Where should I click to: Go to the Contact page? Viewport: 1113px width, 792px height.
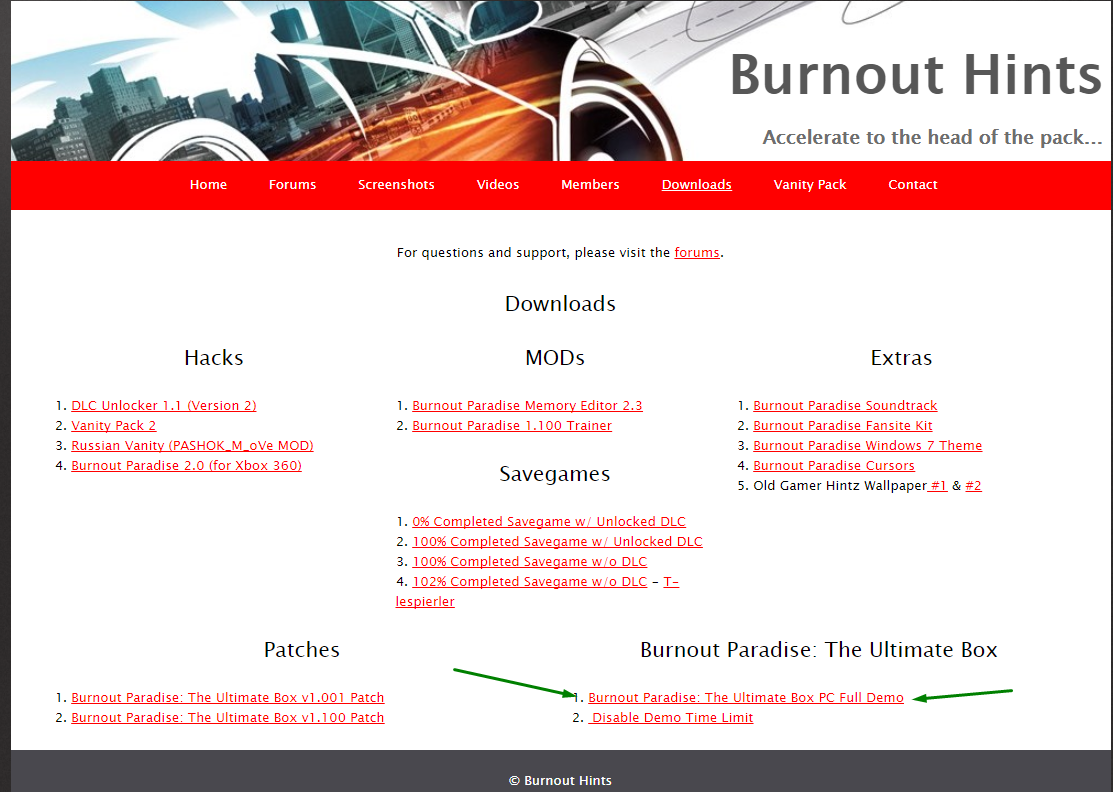[x=913, y=185]
